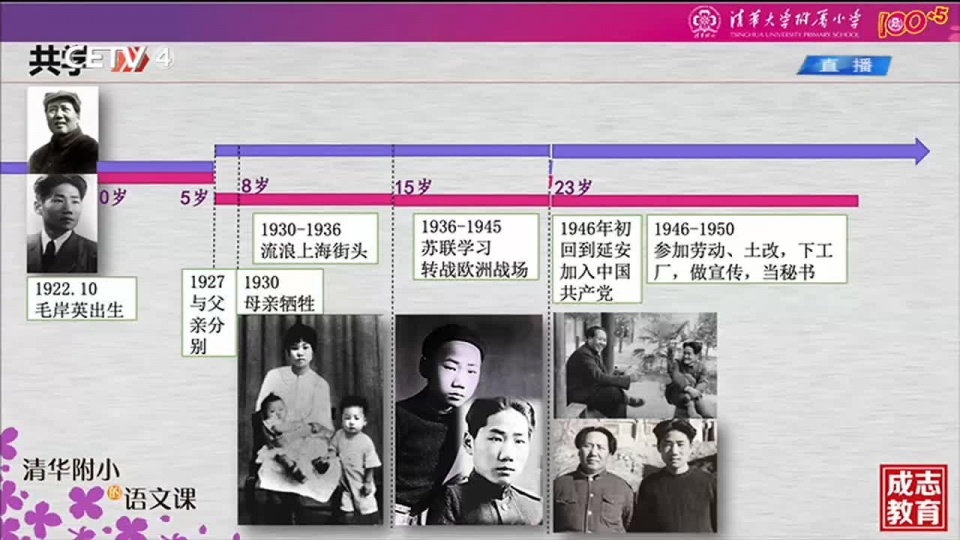Screen dimensions: 960x540
Task: Click the 100th anniversary logo
Action: pyautogui.click(x=912, y=22)
